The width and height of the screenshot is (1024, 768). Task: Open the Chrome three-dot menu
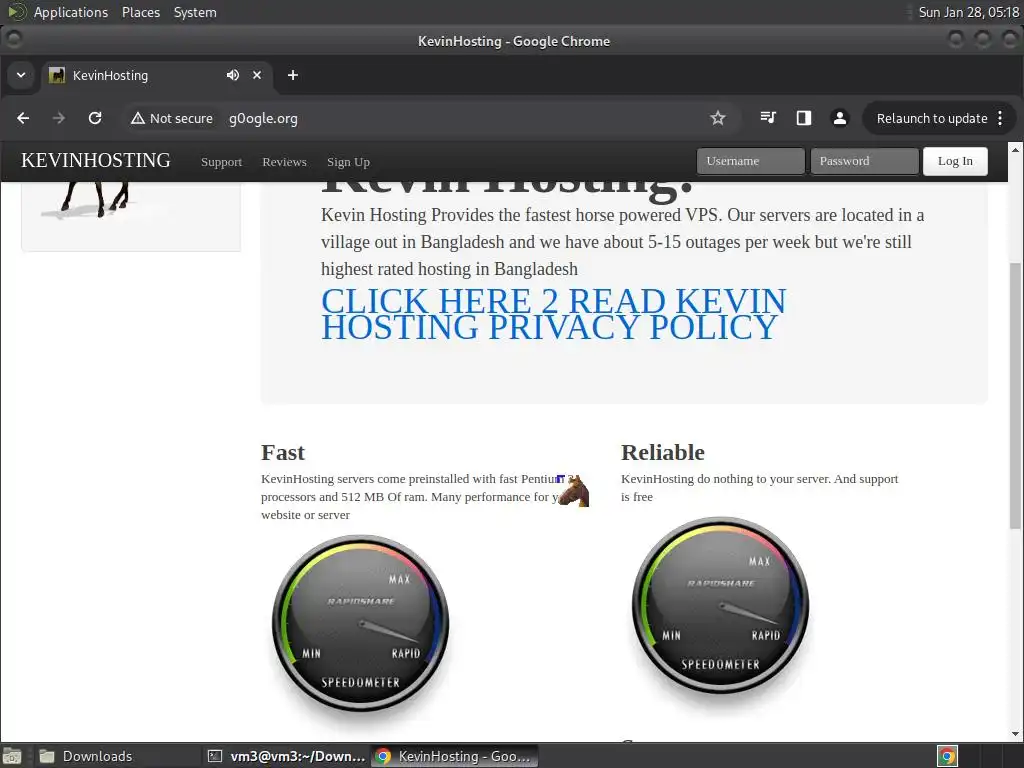1000,118
